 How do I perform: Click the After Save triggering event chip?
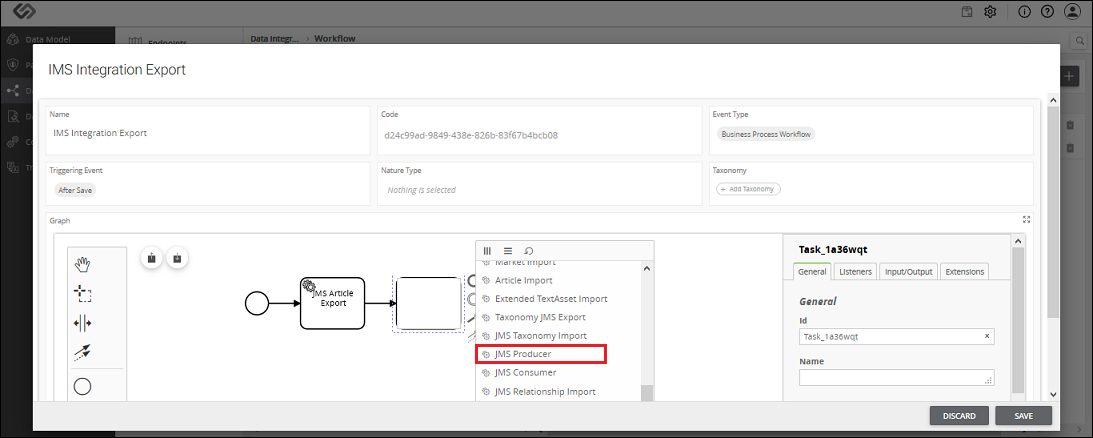pyautogui.click(x=75, y=190)
